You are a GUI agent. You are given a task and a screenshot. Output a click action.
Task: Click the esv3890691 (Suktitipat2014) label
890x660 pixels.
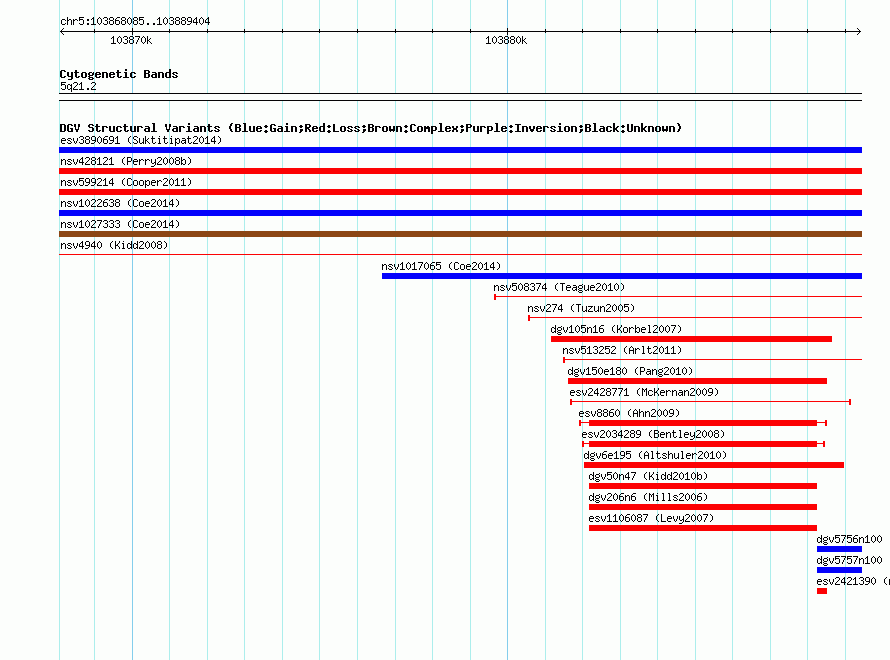point(141,140)
